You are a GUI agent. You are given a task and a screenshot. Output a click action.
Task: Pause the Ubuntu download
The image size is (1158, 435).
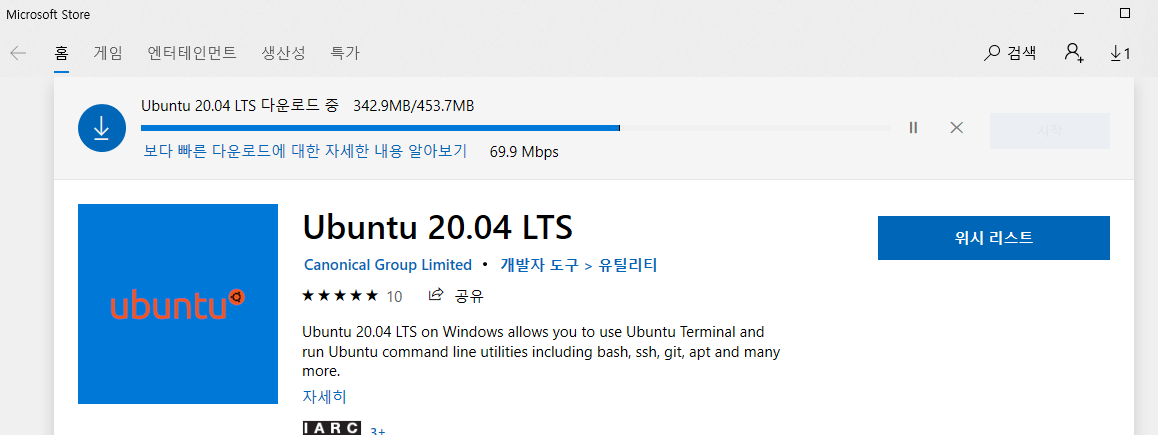coord(914,128)
